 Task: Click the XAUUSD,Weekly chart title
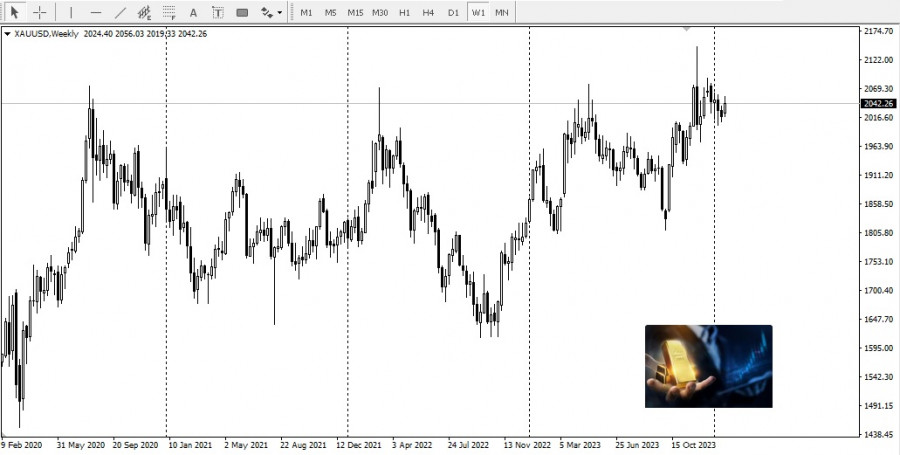tap(46, 34)
